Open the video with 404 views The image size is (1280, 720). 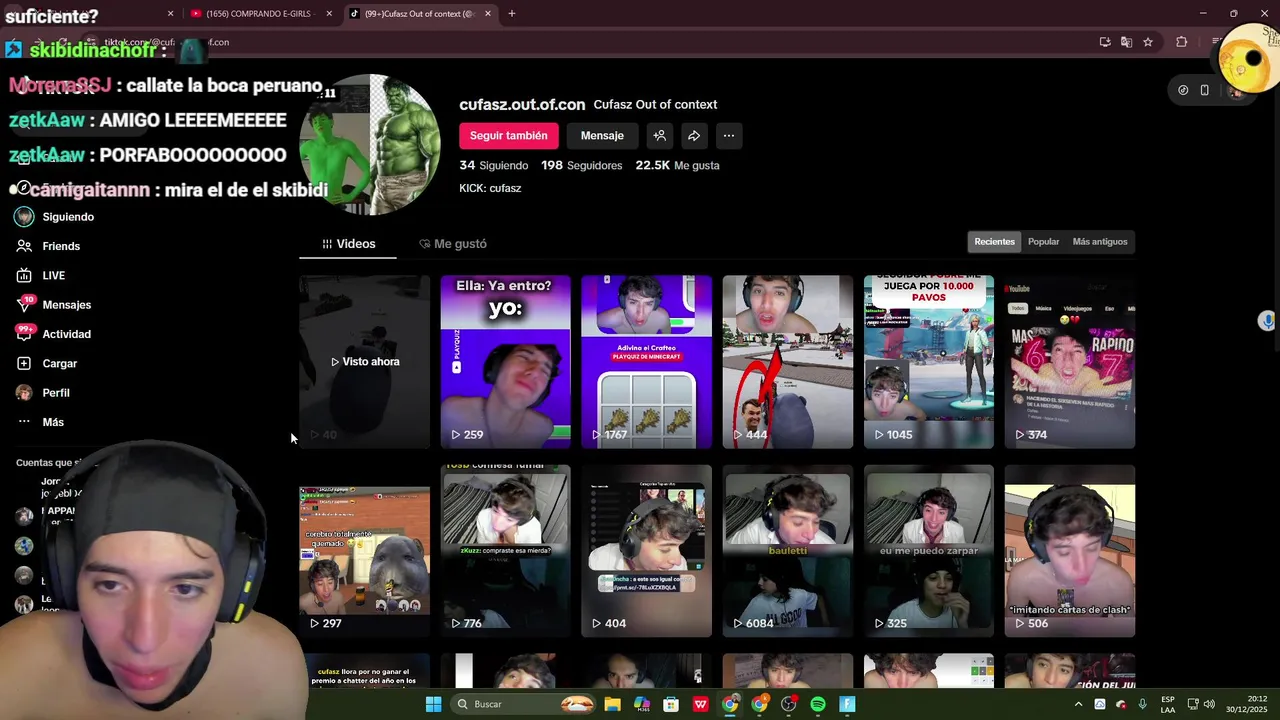(646, 551)
